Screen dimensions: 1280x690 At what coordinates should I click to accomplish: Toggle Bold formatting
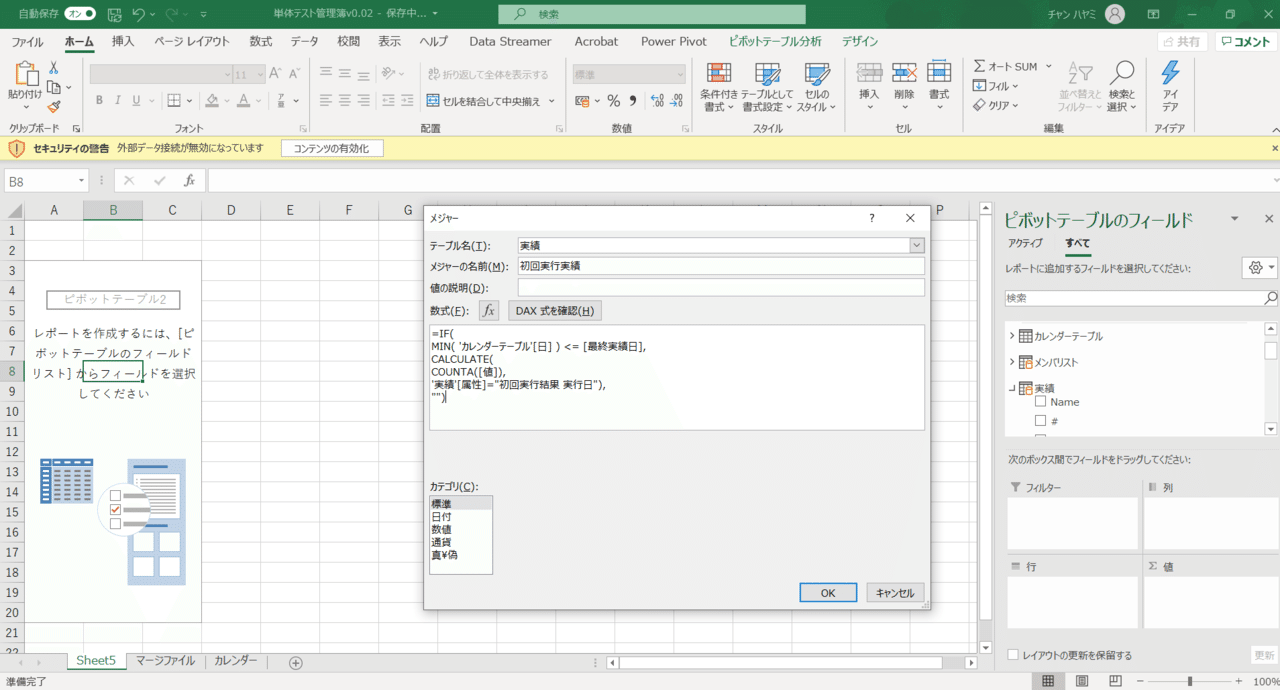(99, 100)
